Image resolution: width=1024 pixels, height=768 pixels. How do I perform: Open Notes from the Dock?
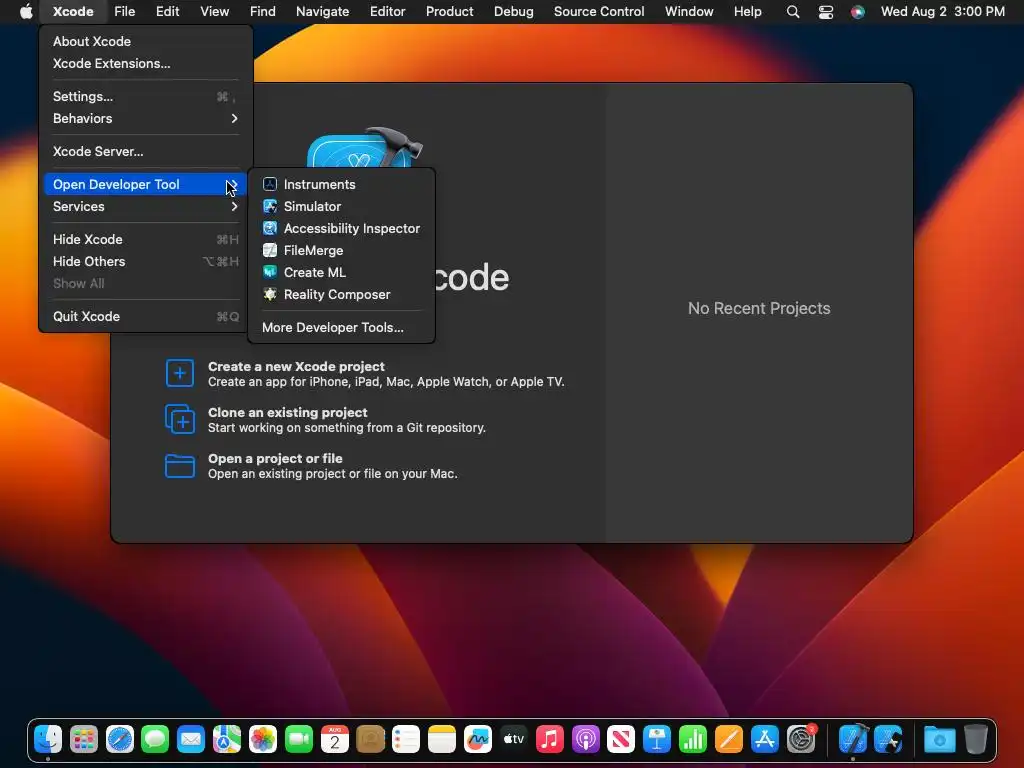[441, 739]
